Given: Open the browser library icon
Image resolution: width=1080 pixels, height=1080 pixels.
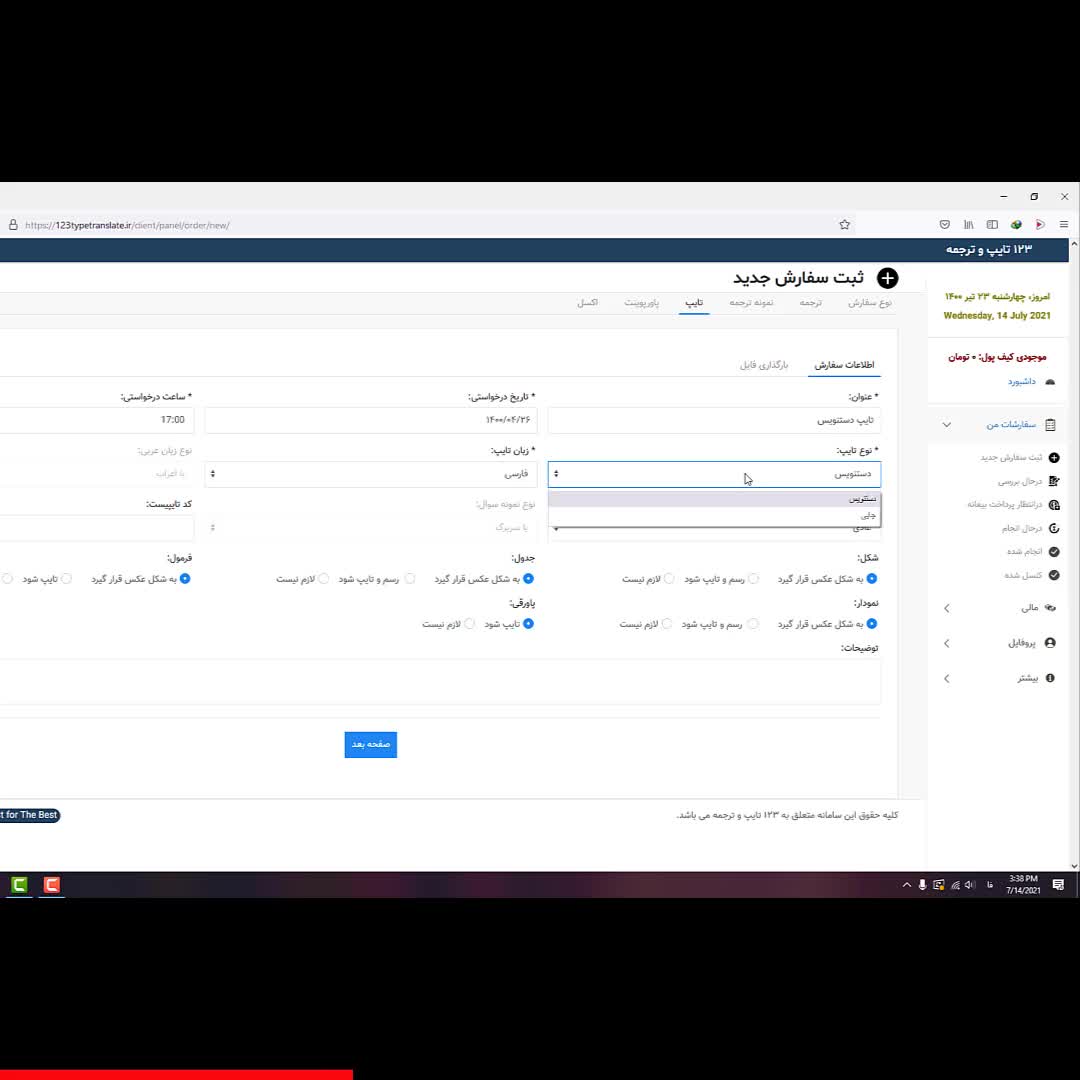Looking at the screenshot, I should click(x=968, y=225).
